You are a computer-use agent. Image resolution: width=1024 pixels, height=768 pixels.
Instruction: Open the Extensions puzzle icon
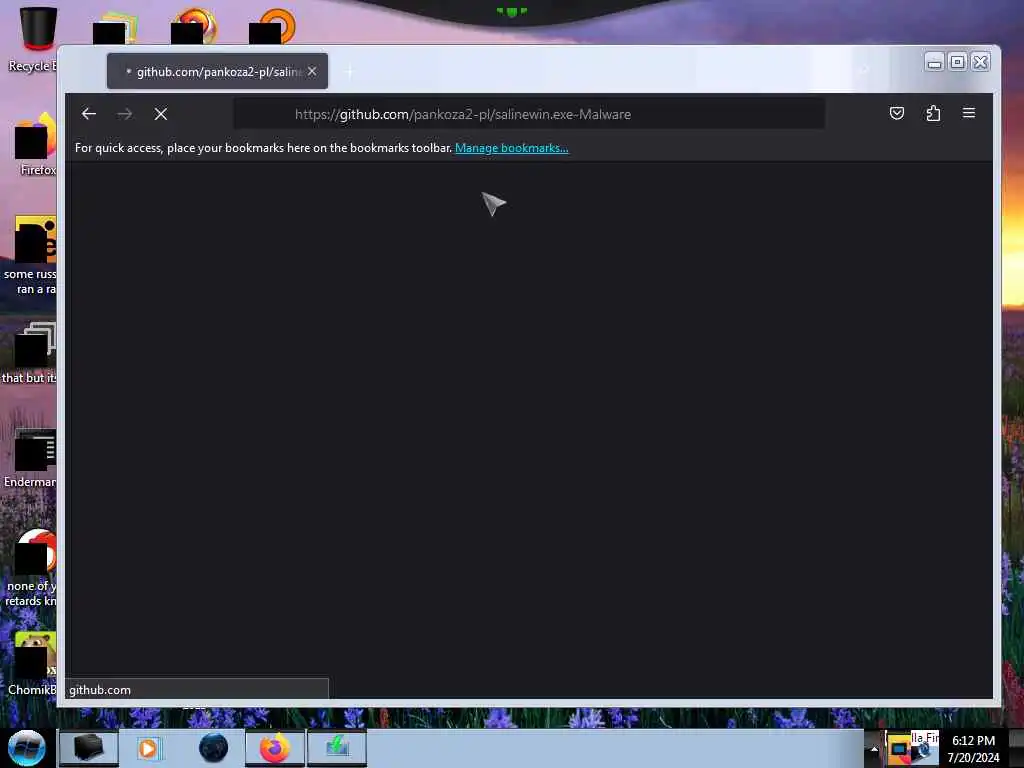pyautogui.click(x=933, y=113)
